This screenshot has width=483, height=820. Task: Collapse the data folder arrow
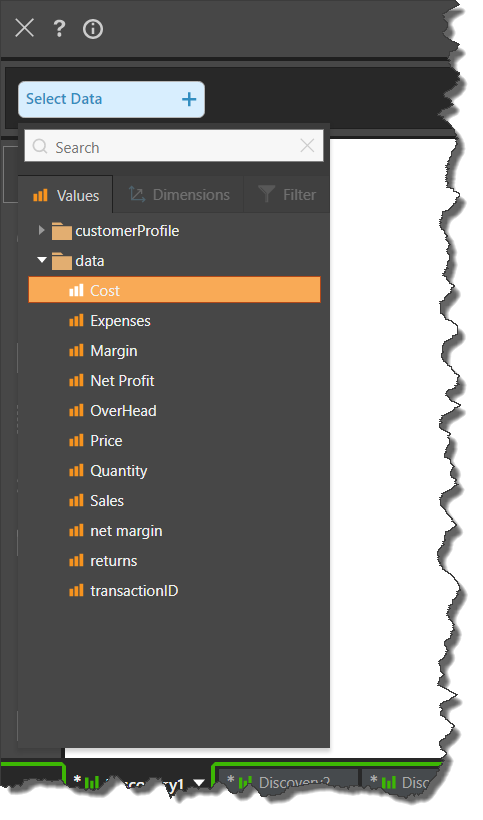[x=42, y=259]
